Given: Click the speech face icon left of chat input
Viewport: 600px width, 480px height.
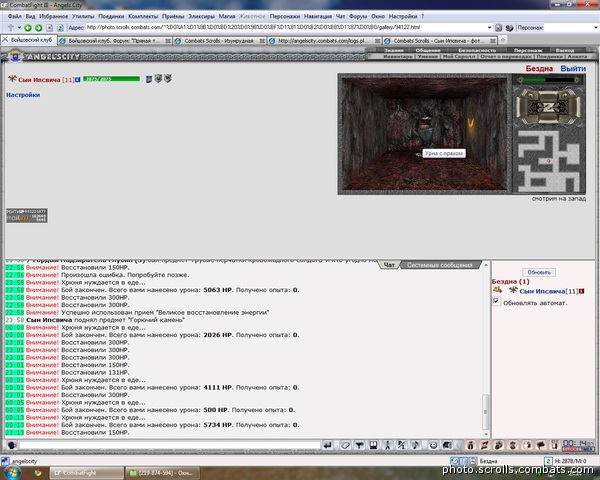Looking at the screenshot, I should coord(12,445).
